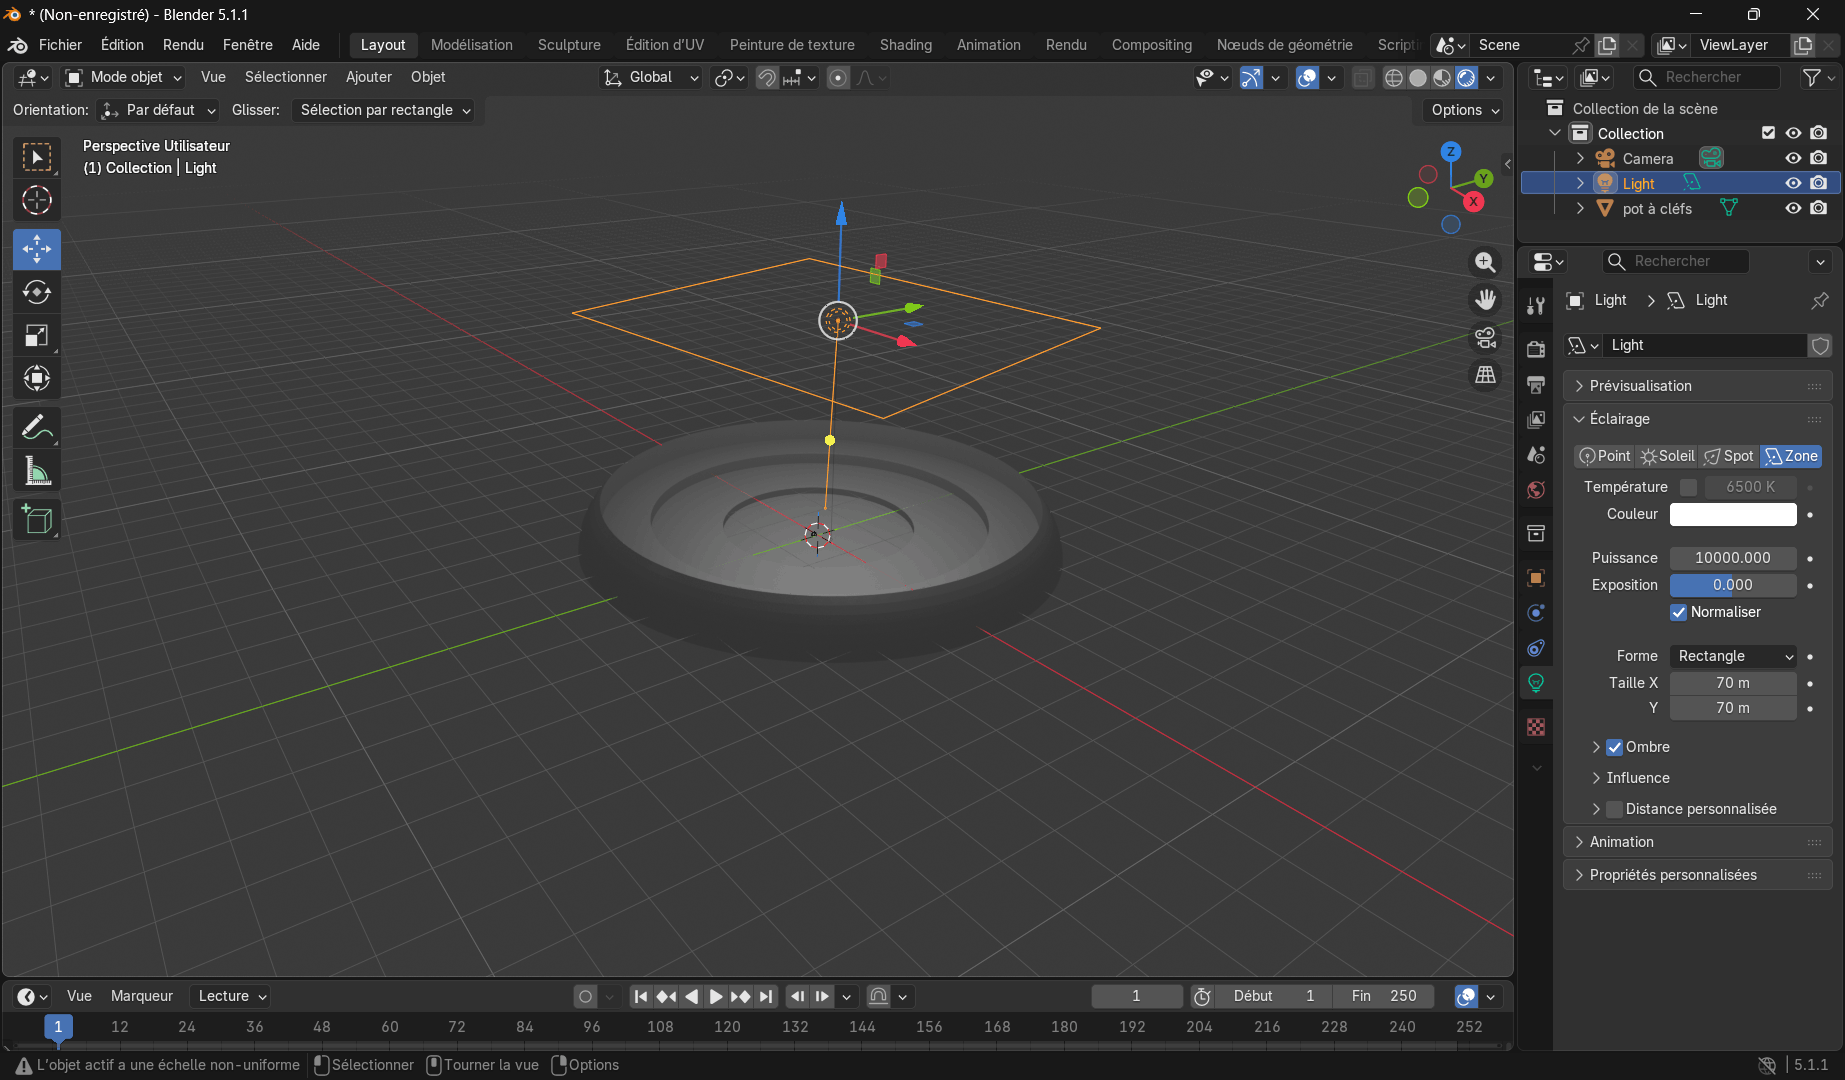The height and width of the screenshot is (1080, 1845).
Task: Select the Rotate tool
Action: pos(37,292)
